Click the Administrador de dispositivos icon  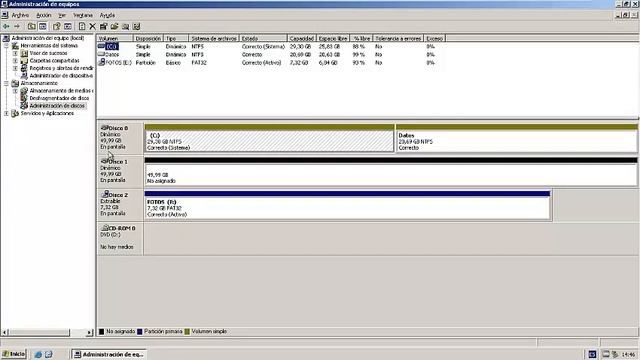(x=24, y=76)
